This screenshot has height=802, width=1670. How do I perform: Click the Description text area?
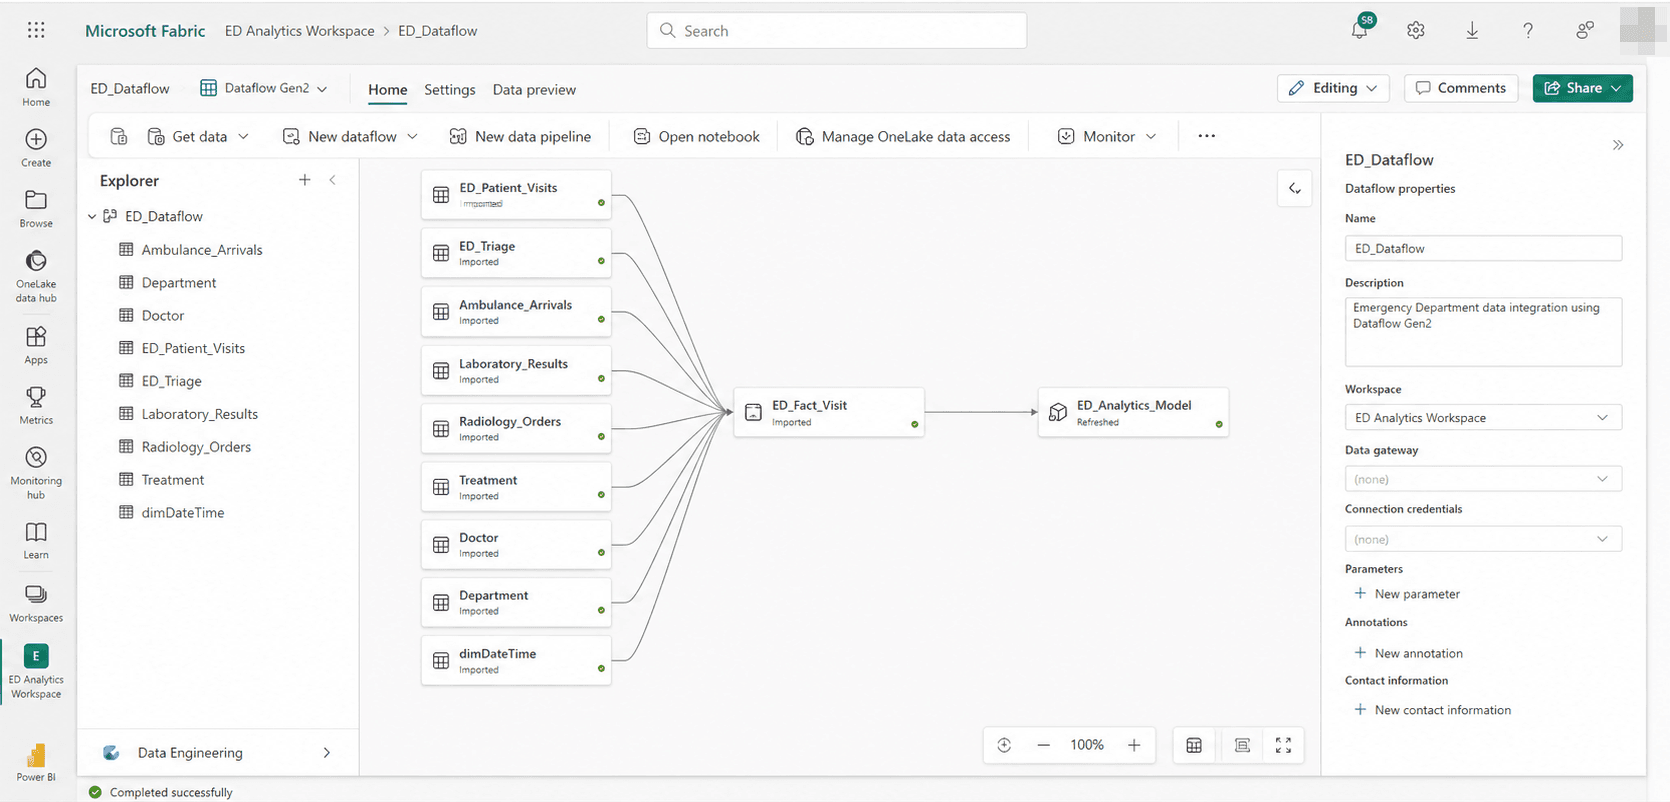tap(1483, 332)
